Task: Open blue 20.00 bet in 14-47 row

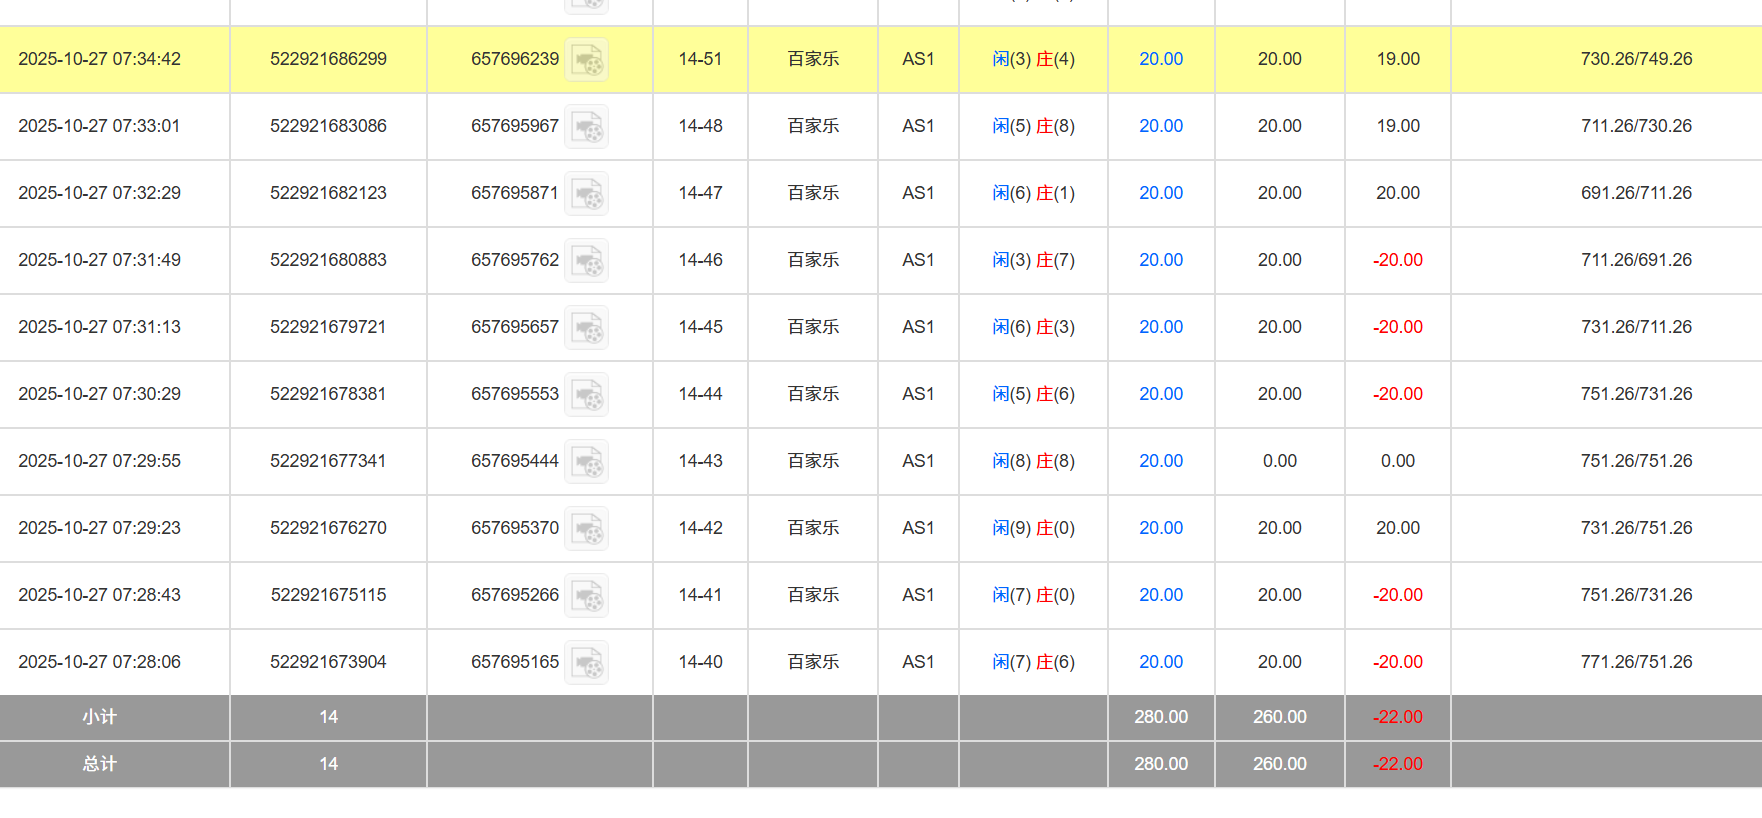Action: tap(1160, 193)
